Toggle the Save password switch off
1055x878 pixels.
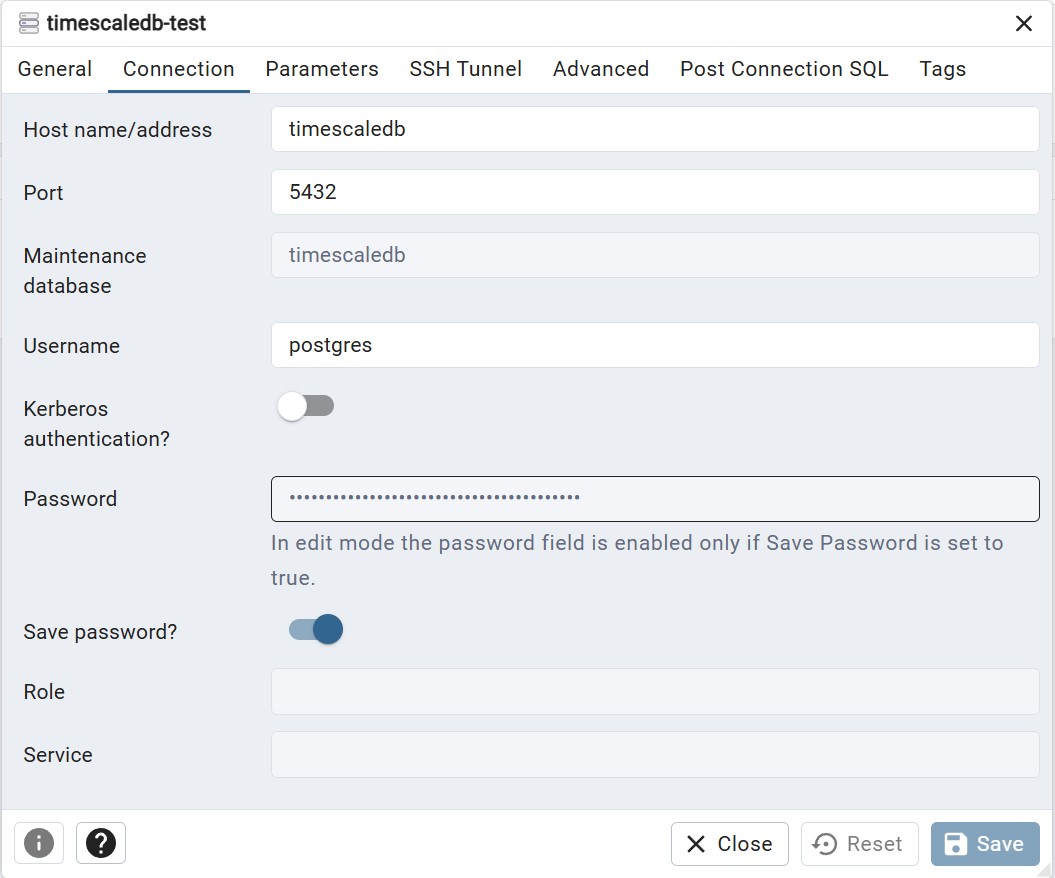click(x=316, y=629)
